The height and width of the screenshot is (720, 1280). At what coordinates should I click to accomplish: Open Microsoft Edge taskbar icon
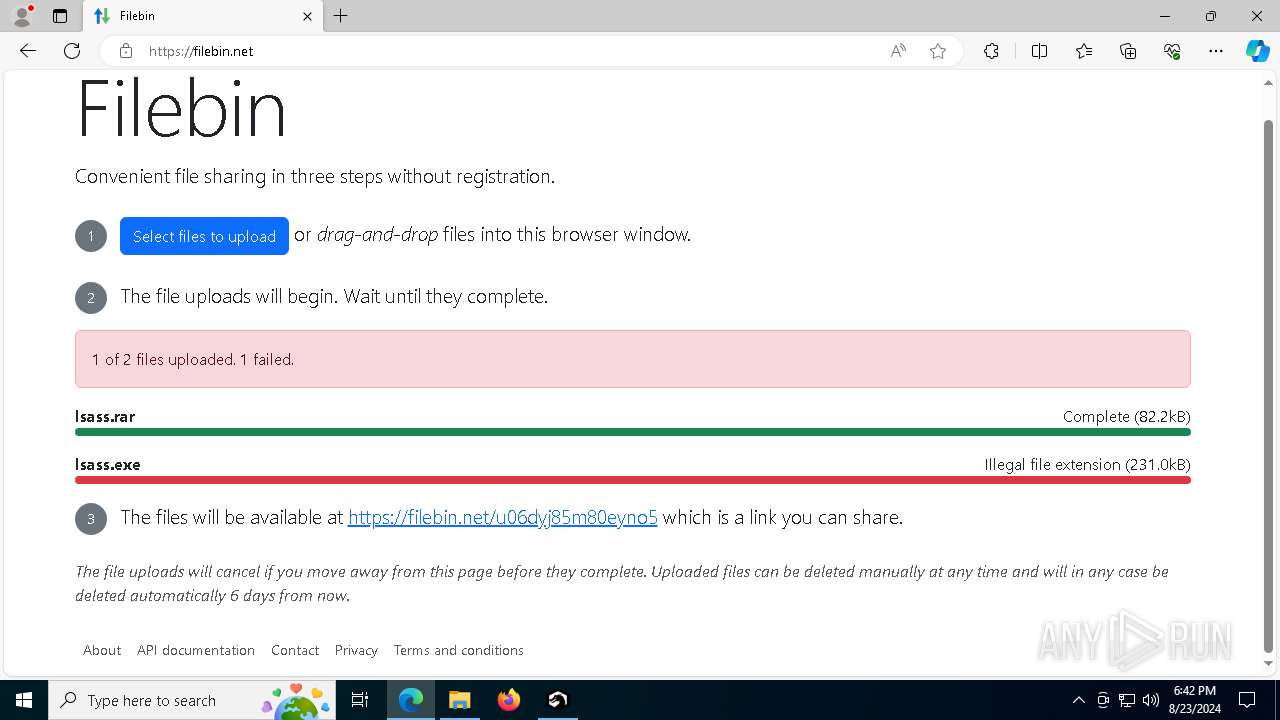click(411, 700)
